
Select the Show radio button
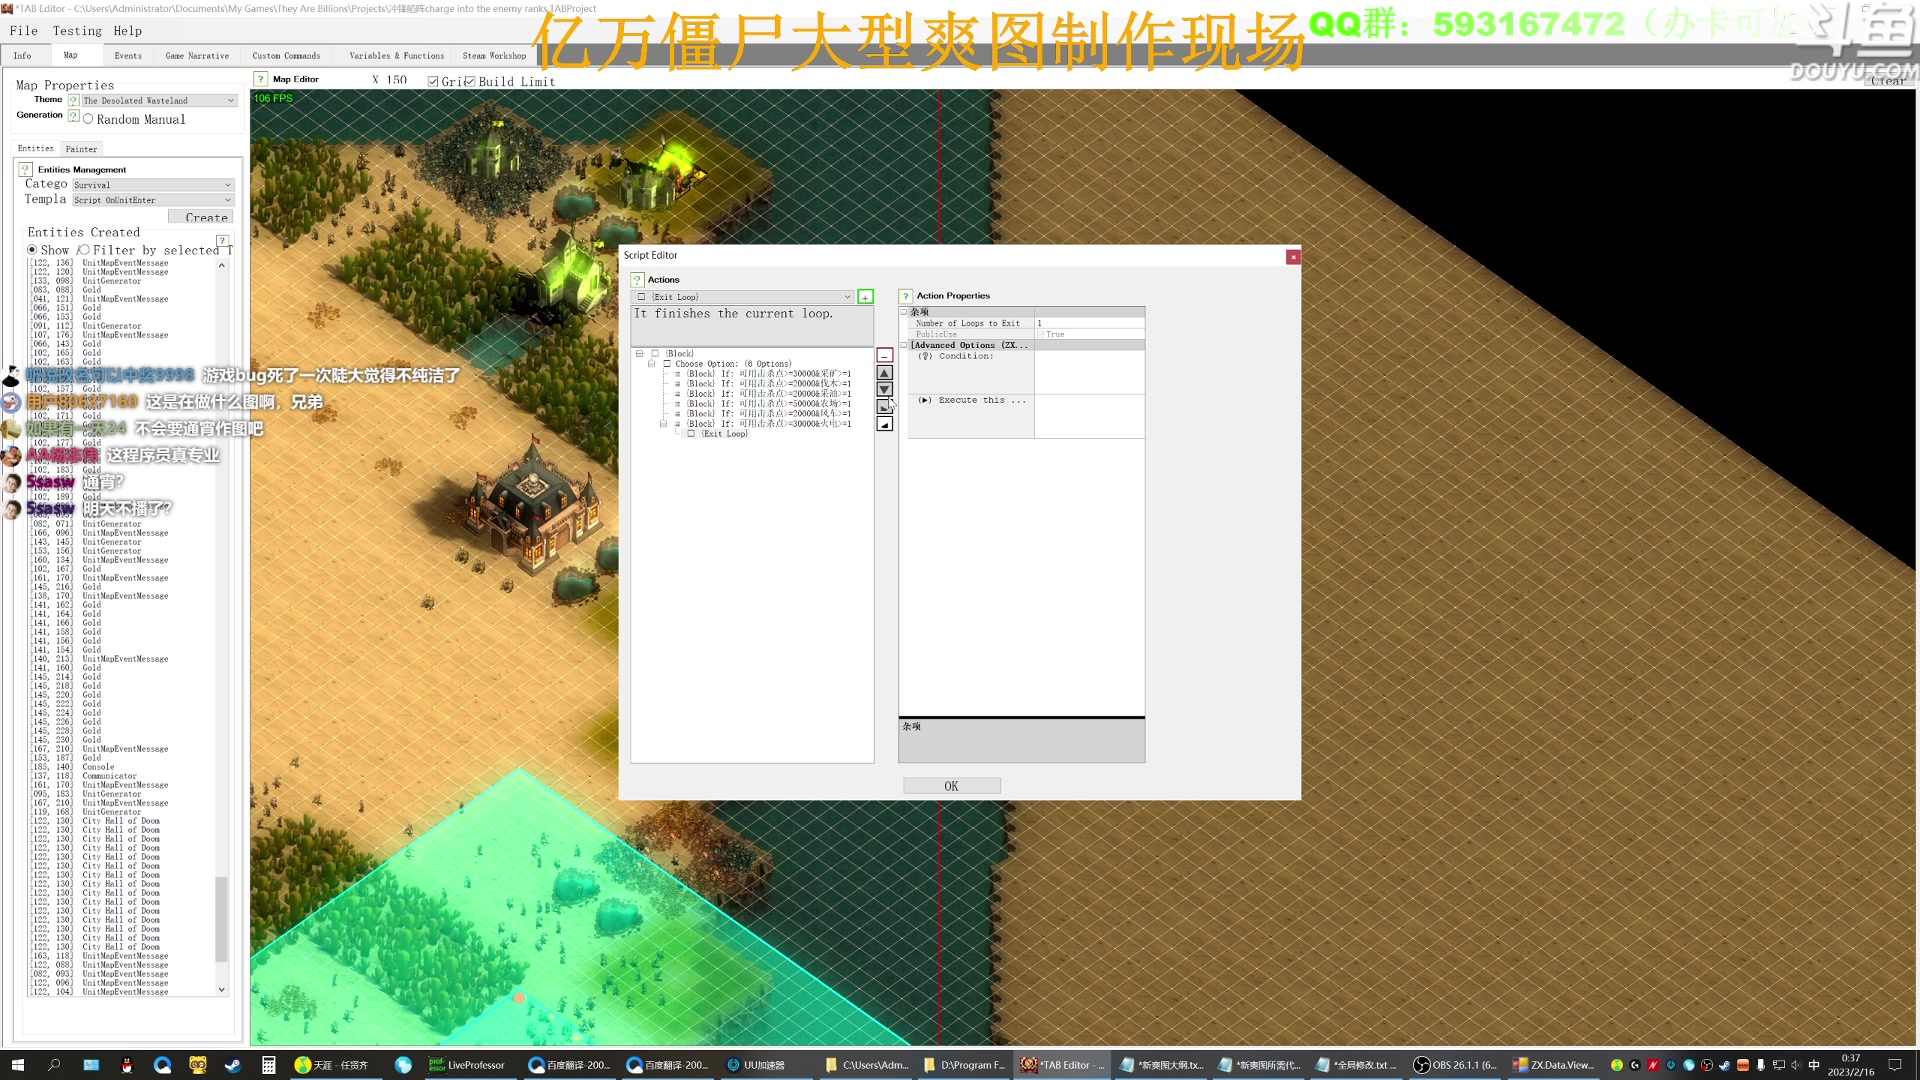pos(32,250)
